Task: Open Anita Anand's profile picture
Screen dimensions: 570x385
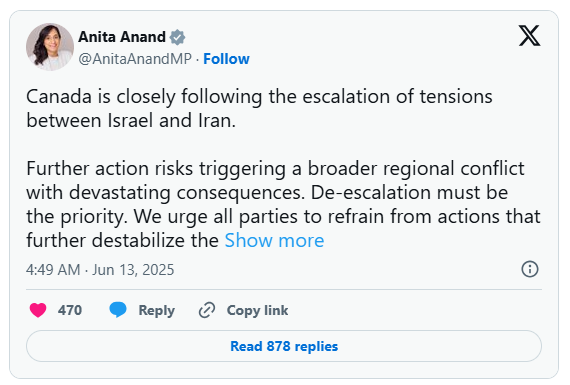Action: point(50,47)
